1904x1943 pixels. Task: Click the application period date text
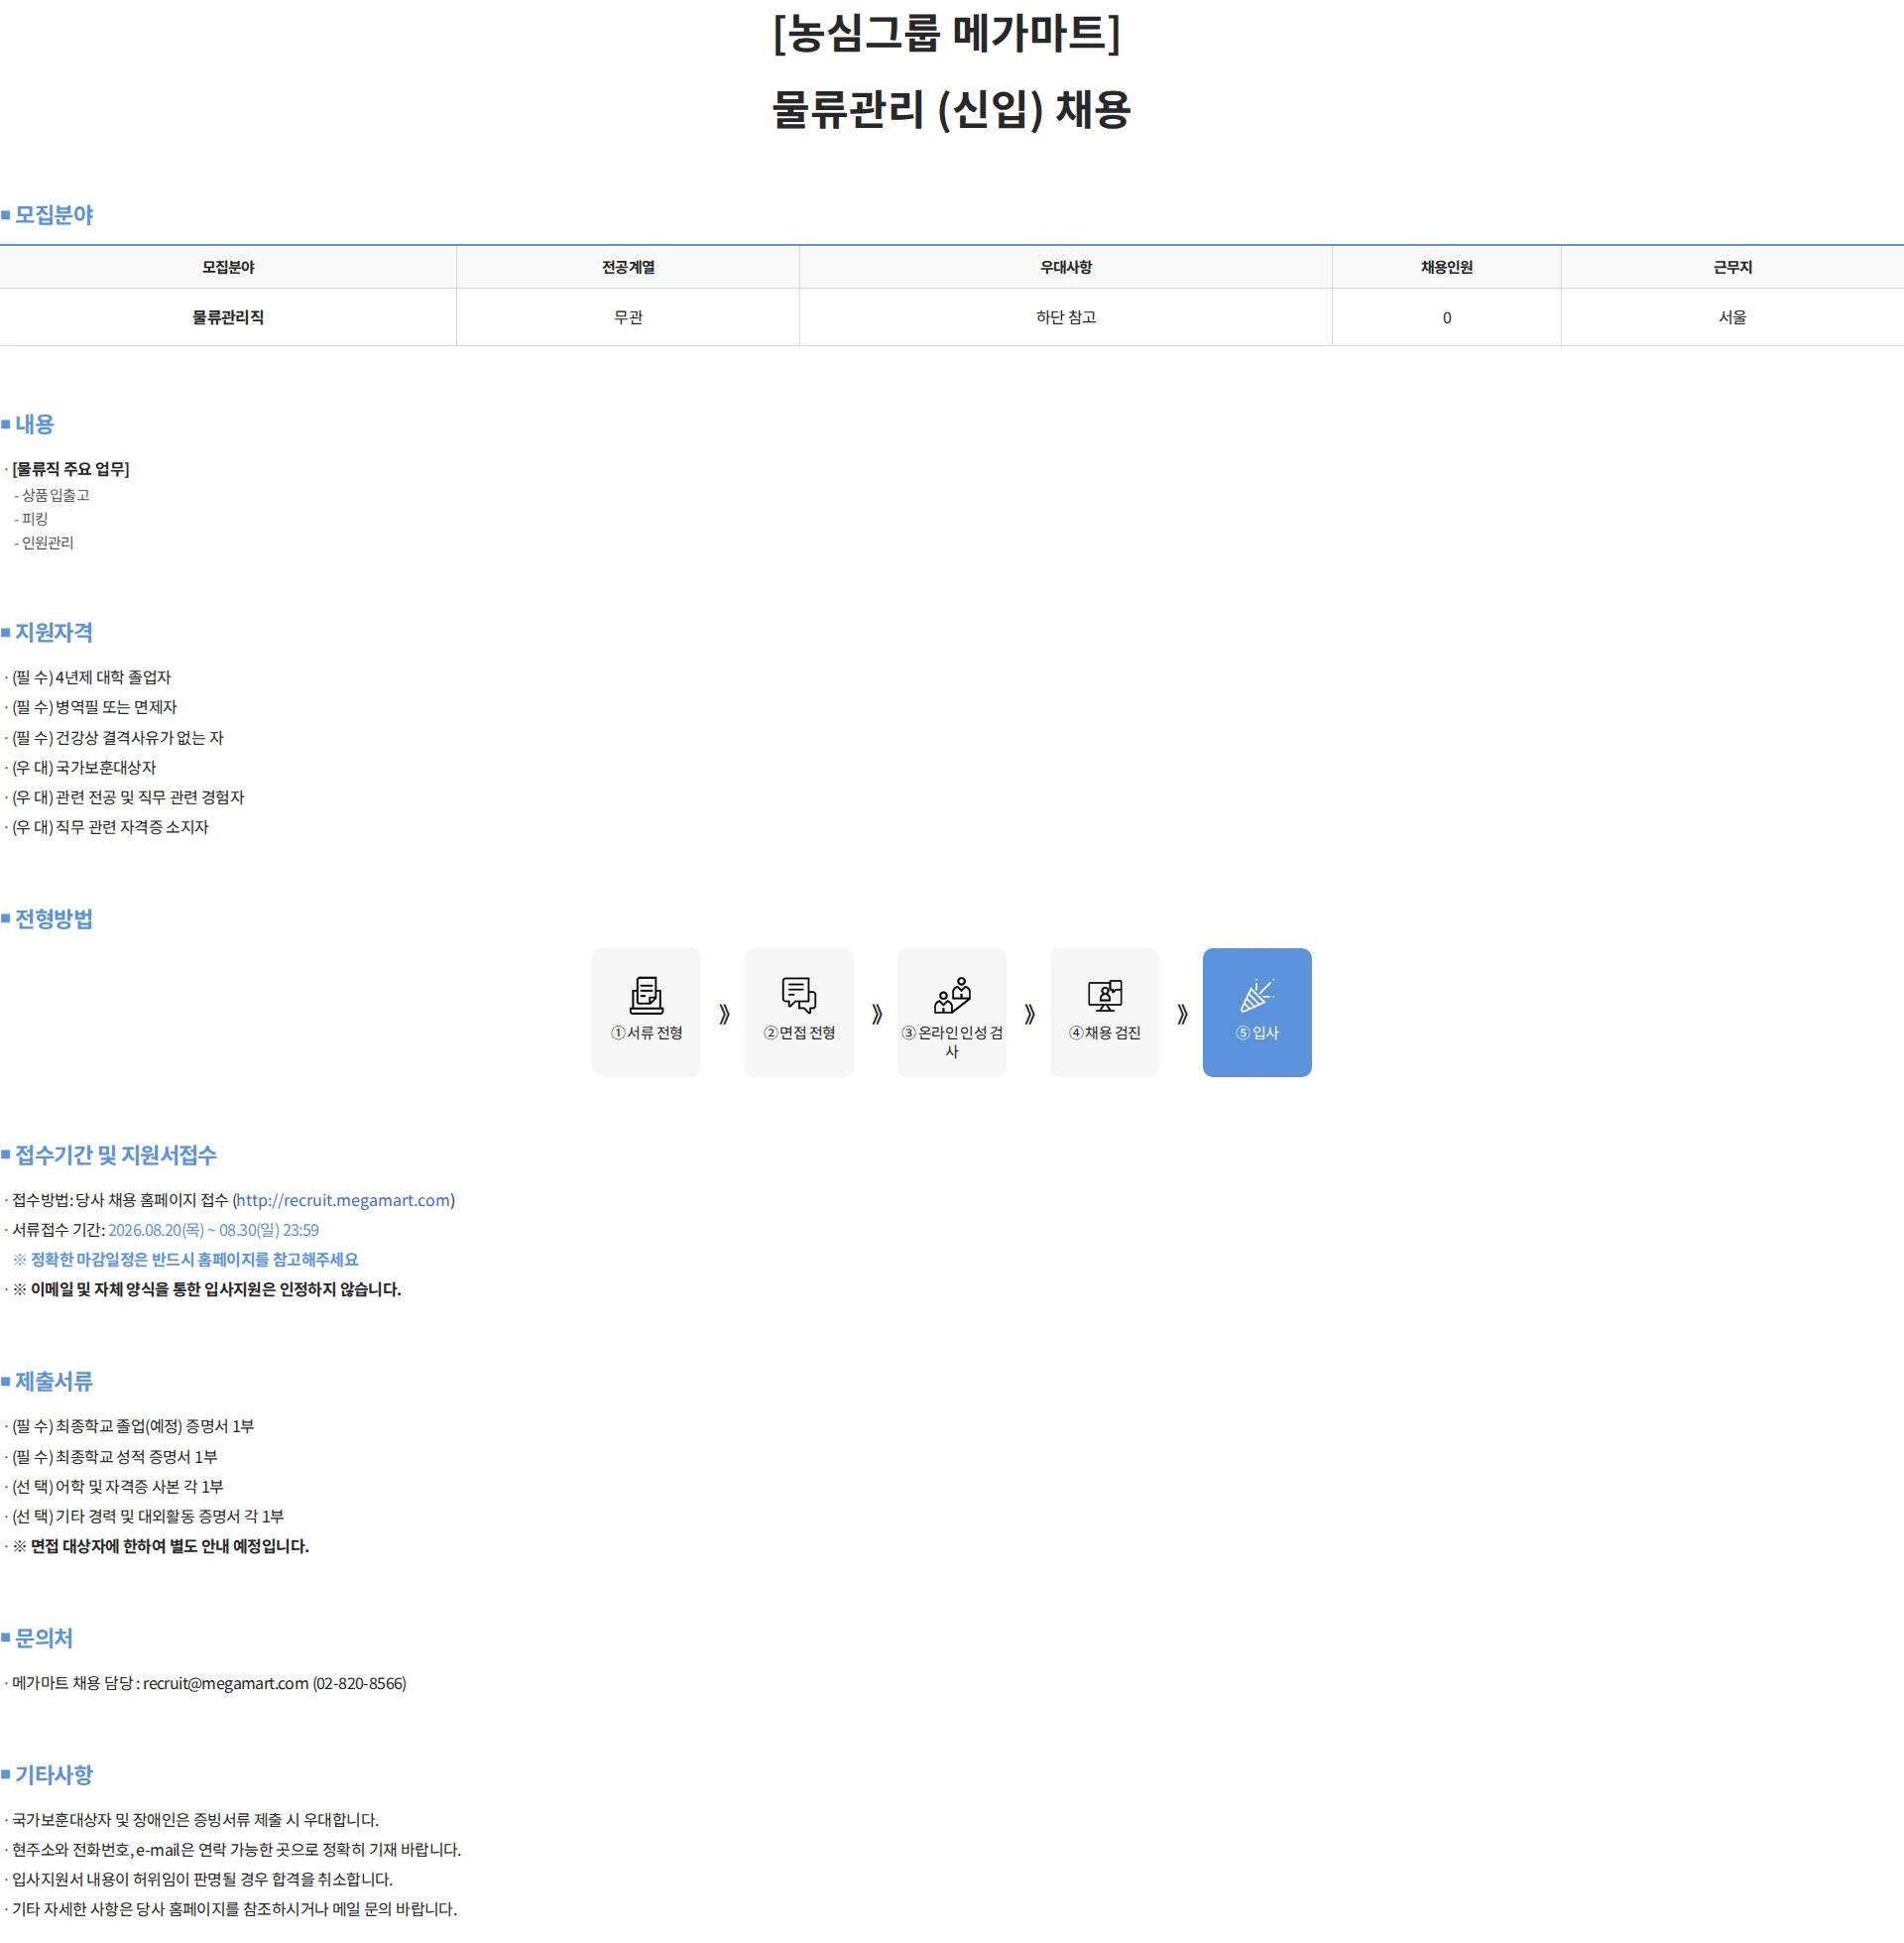point(213,1230)
